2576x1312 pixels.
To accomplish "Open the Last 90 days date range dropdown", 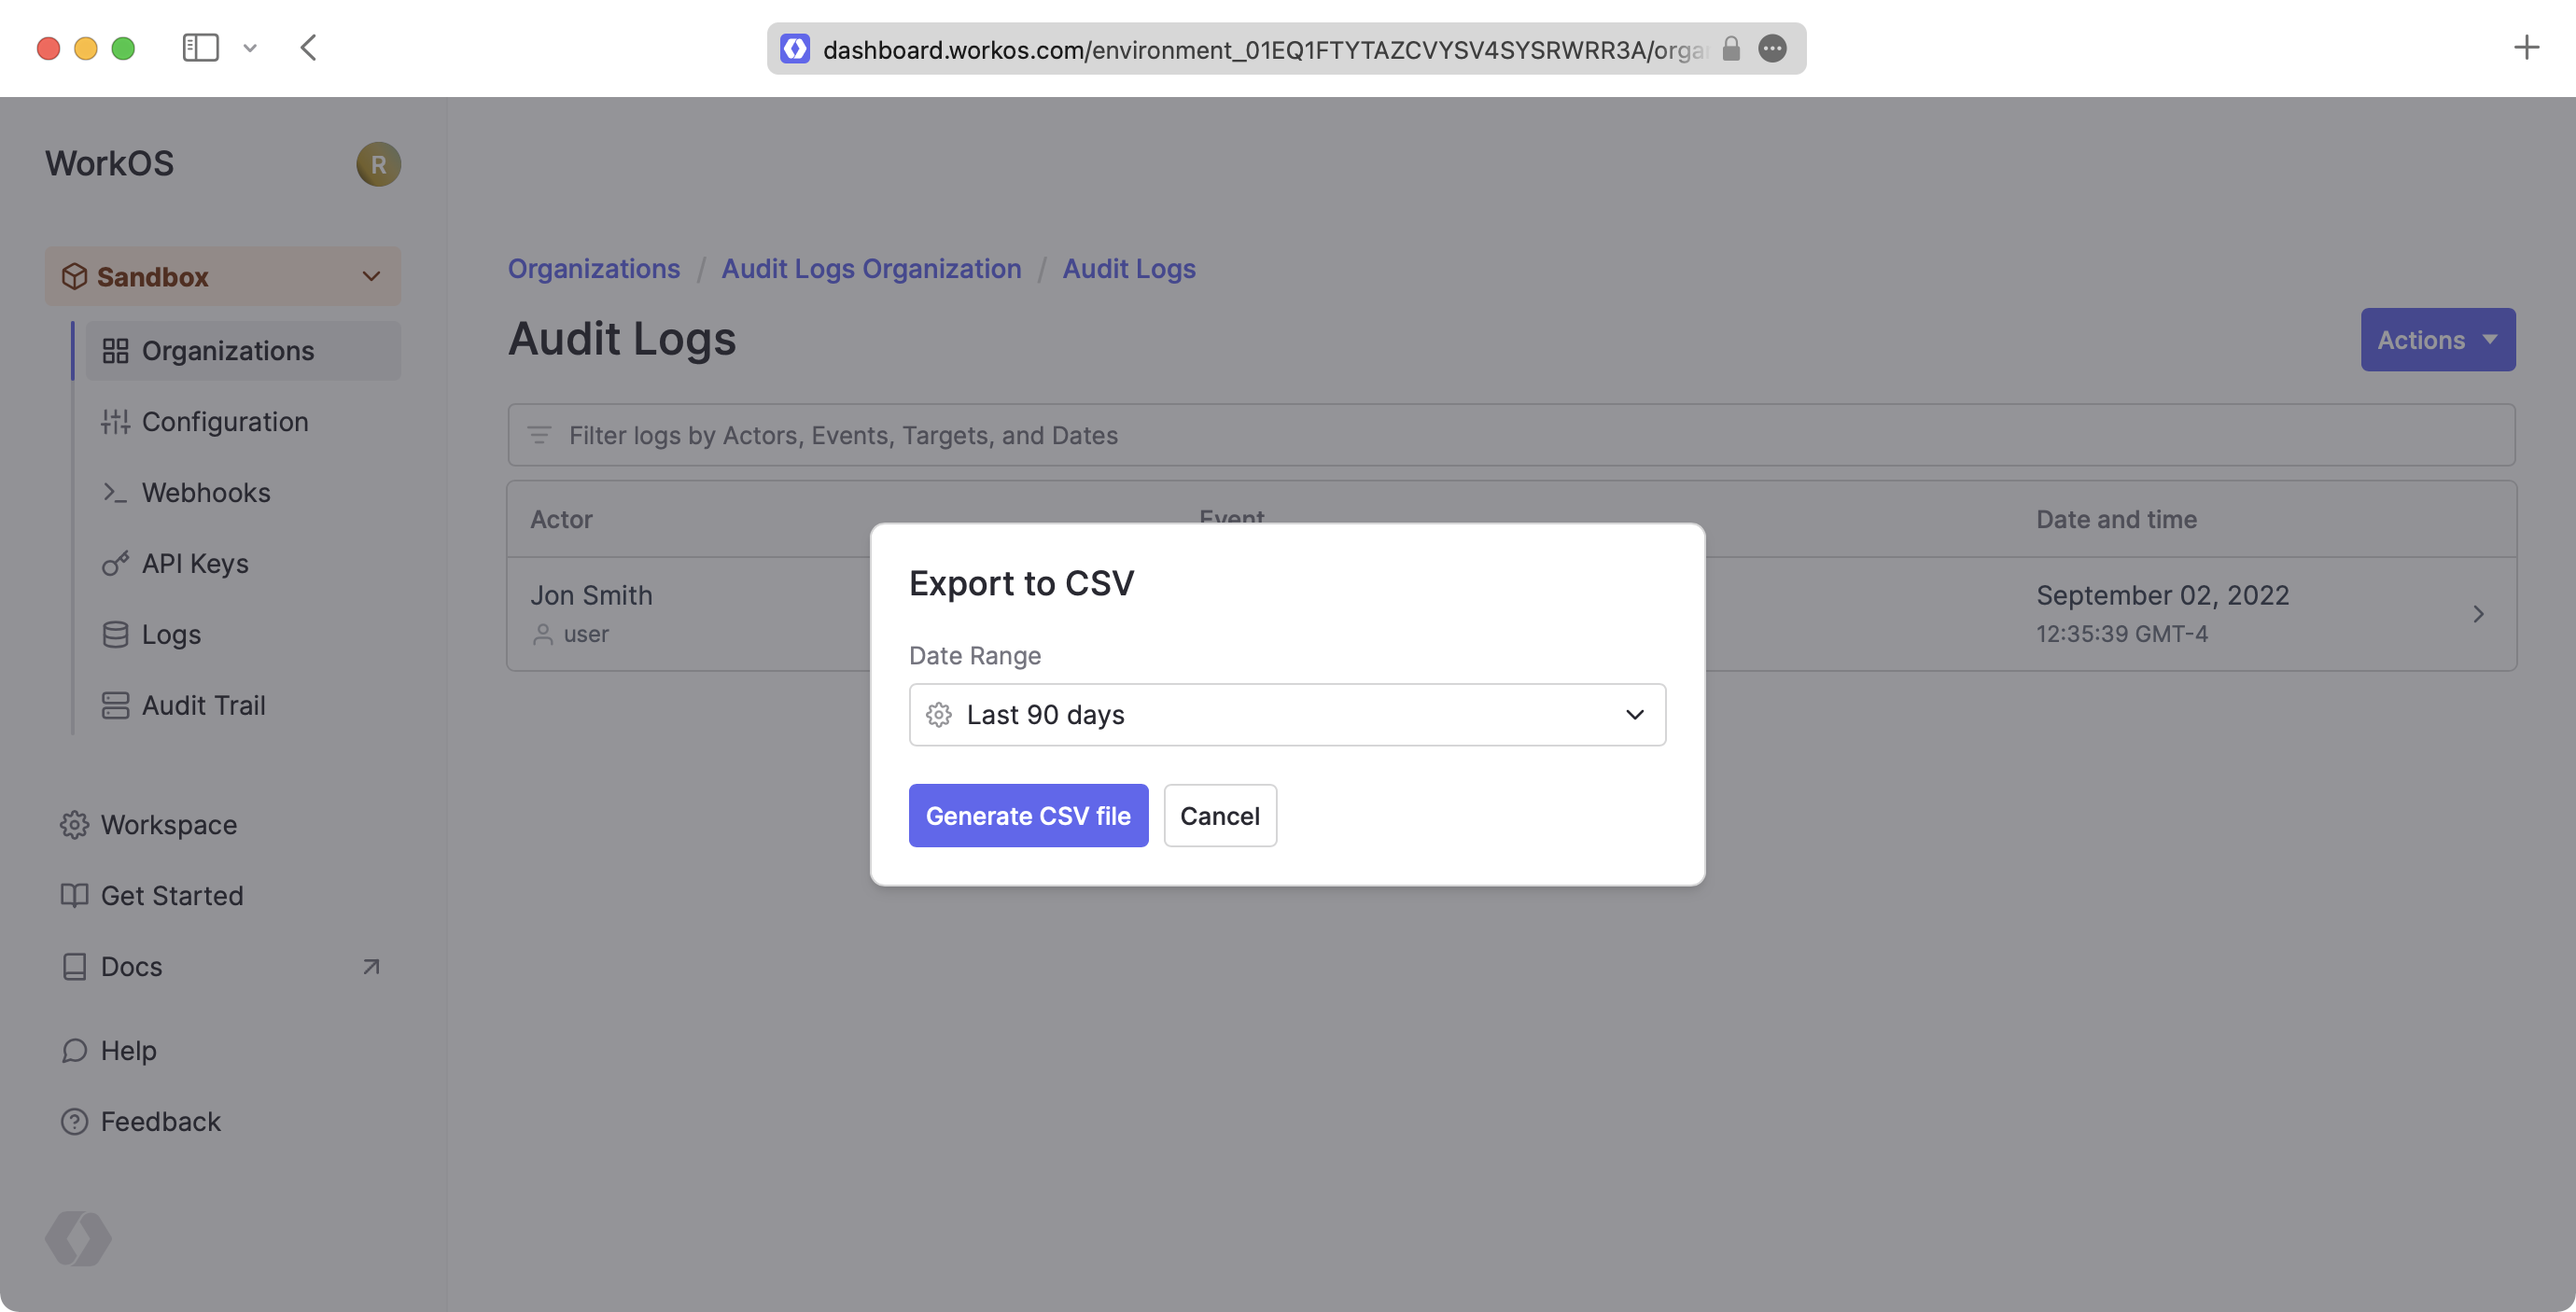I will tap(1286, 715).
